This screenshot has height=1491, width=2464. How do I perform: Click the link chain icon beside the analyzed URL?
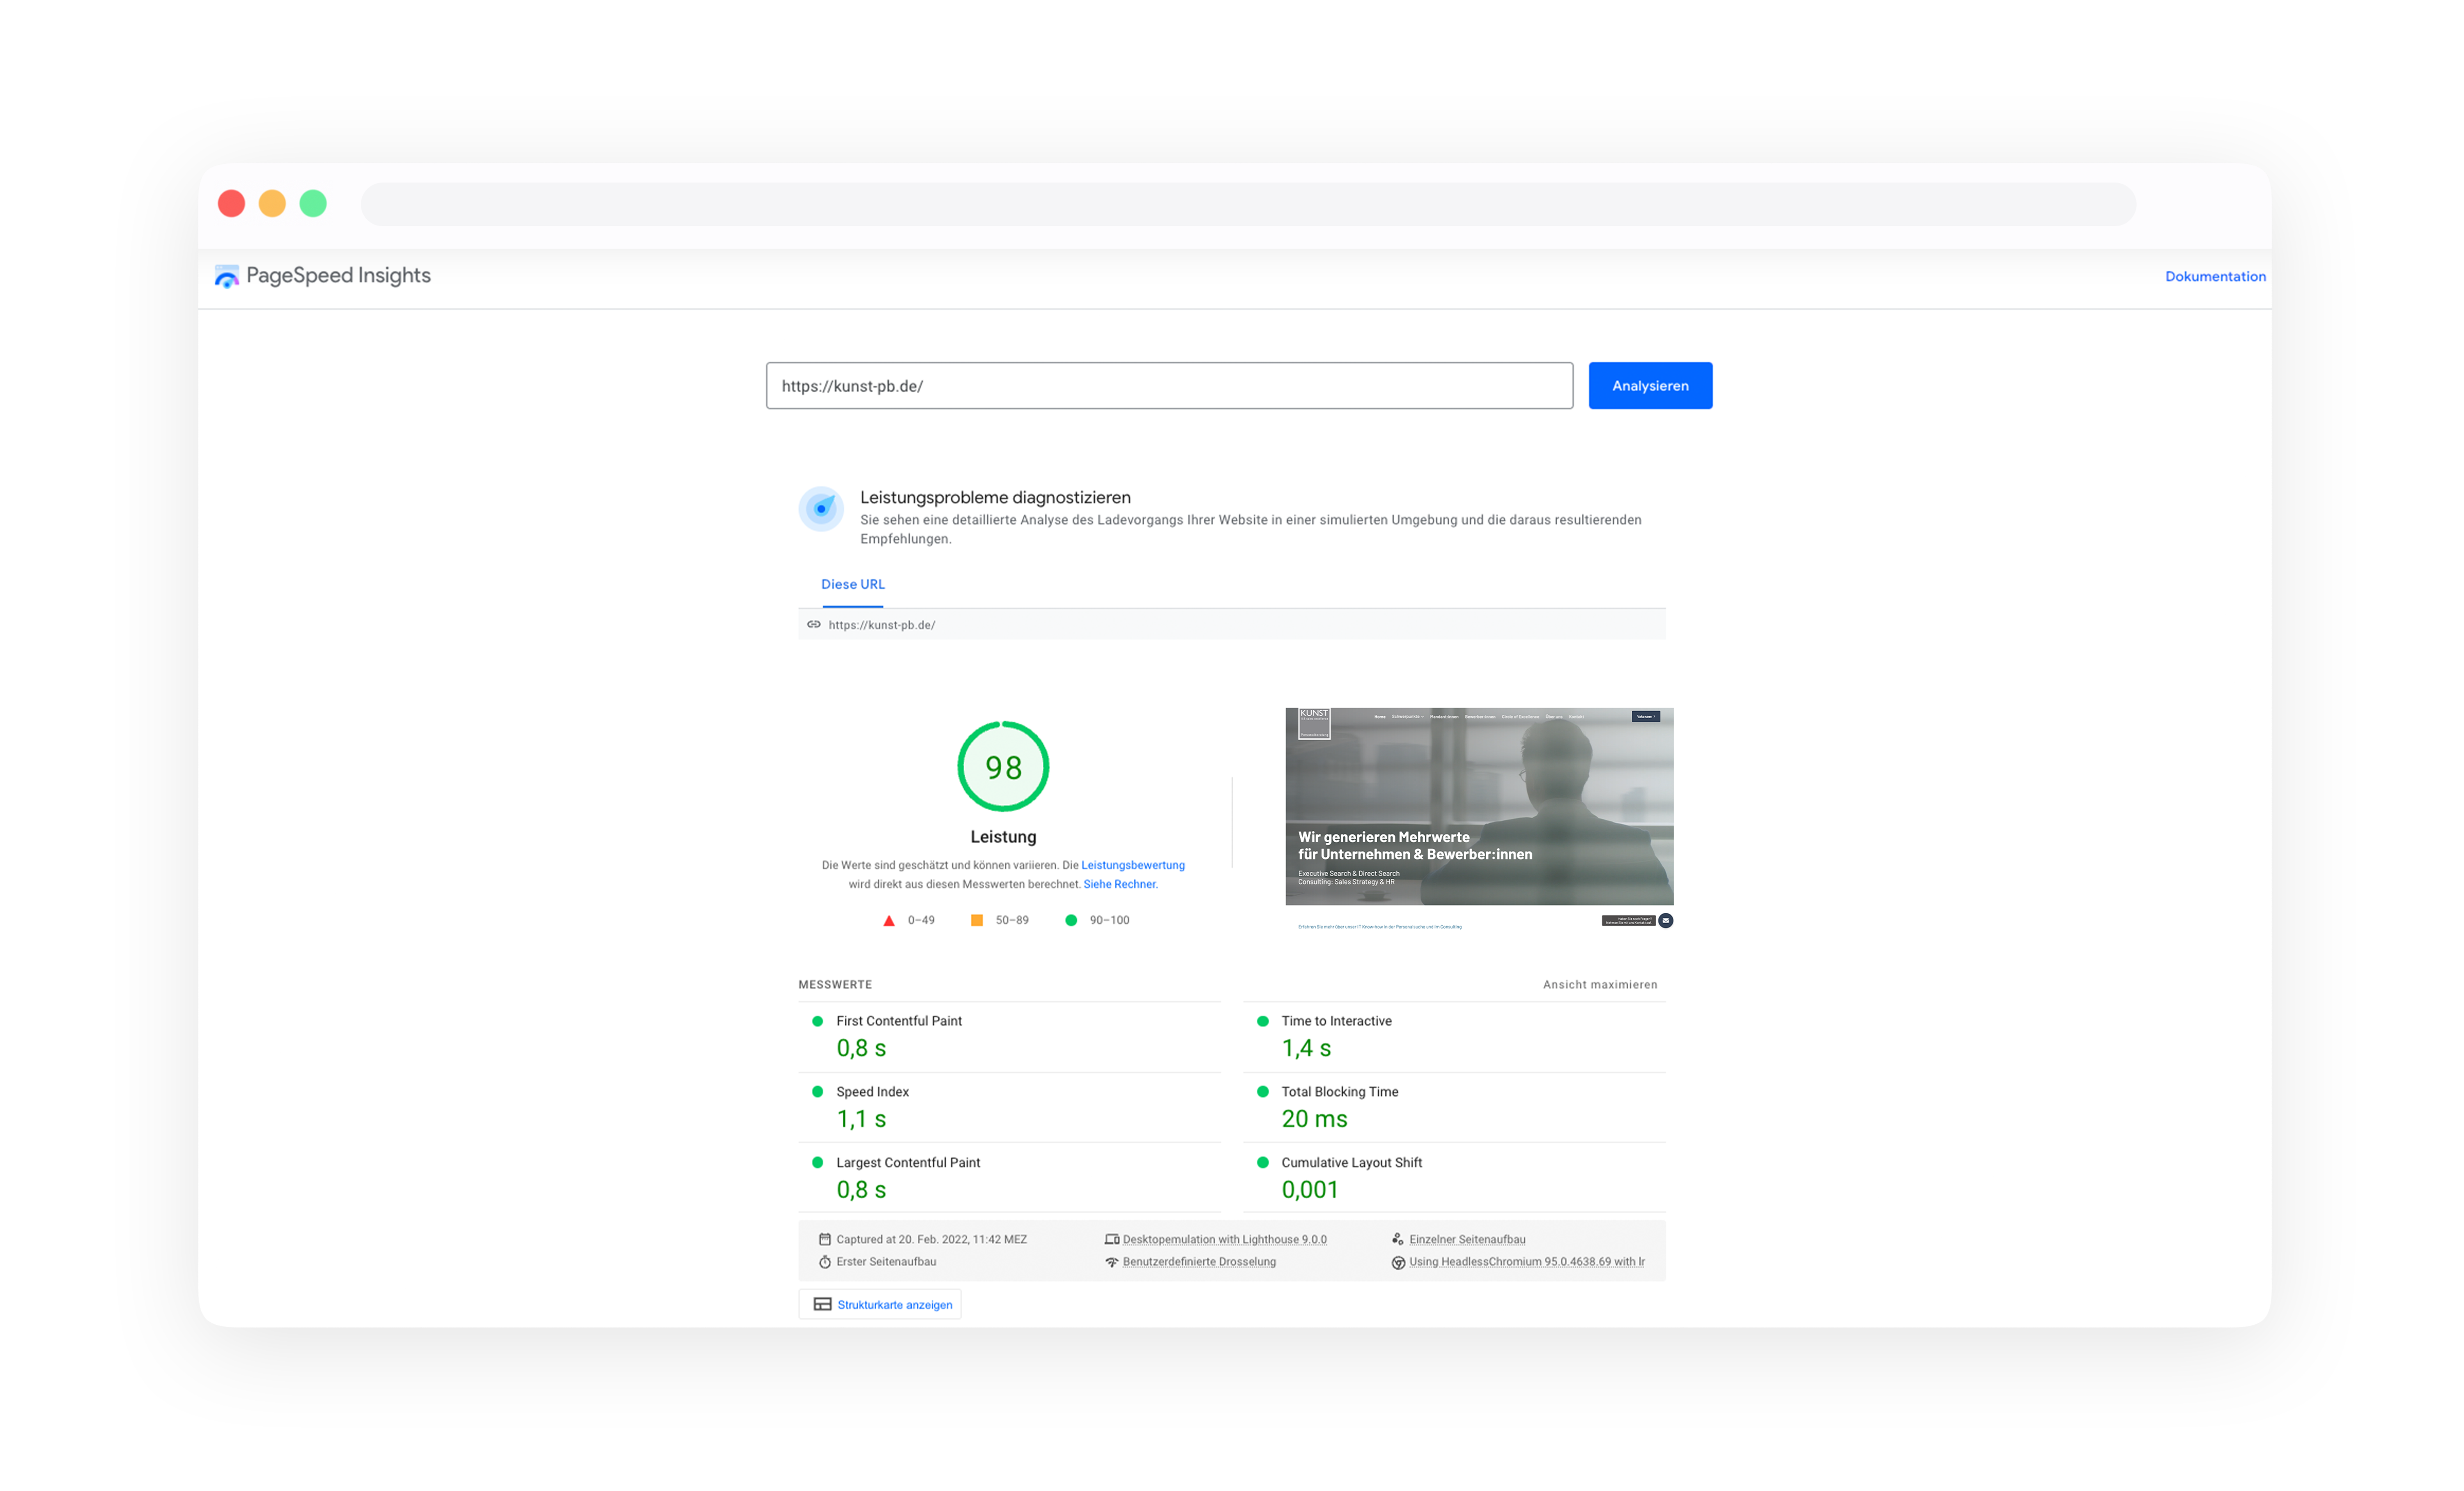[x=814, y=625]
